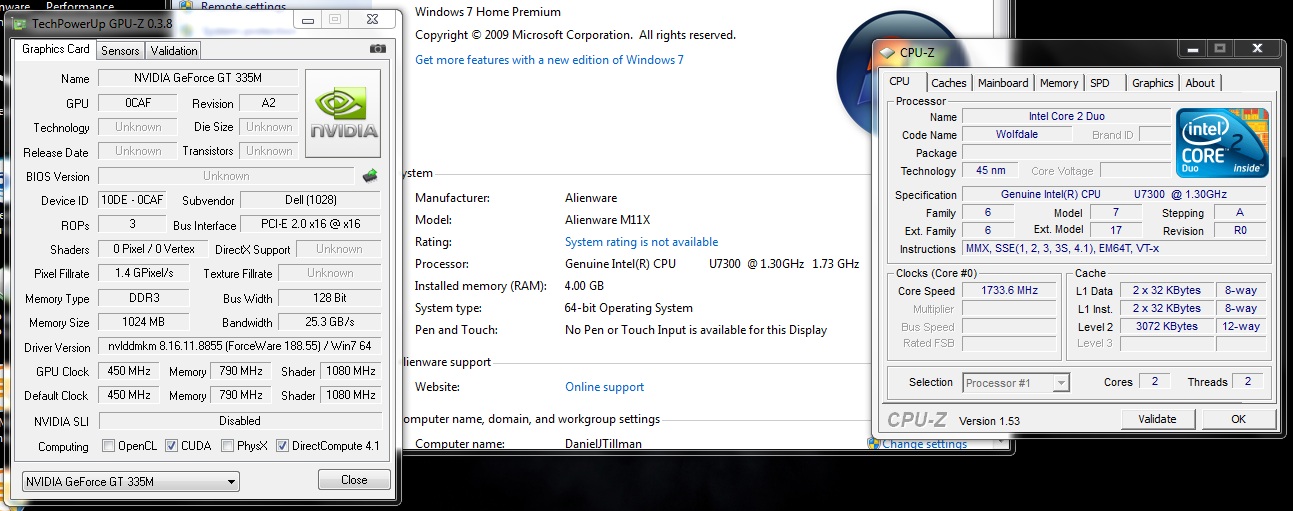Open the Memory tab in CPU-Z
This screenshot has width=1293, height=511.
(1059, 83)
